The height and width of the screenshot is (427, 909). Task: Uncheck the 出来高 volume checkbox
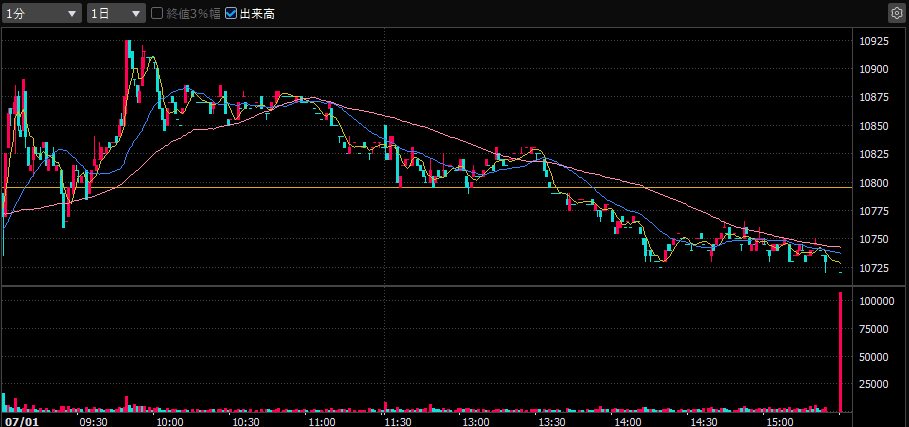point(231,13)
